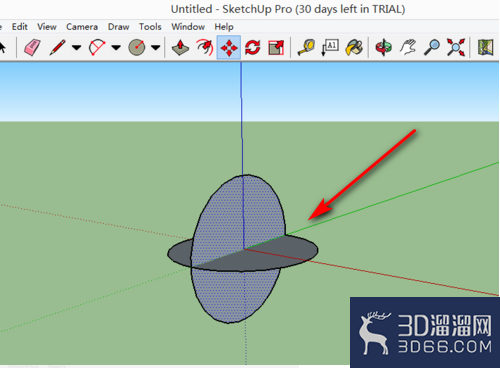Viewport: 500px width, 368px height.
Task: Click the Zoom Extents tool
Action: (x=456, y=47)
